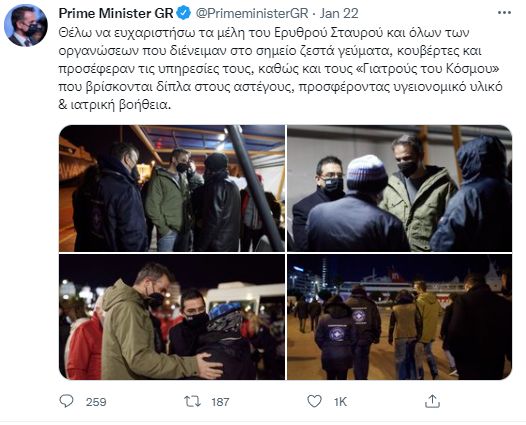
Task: Click the retweet arrows icon
Action: (192, 401)
